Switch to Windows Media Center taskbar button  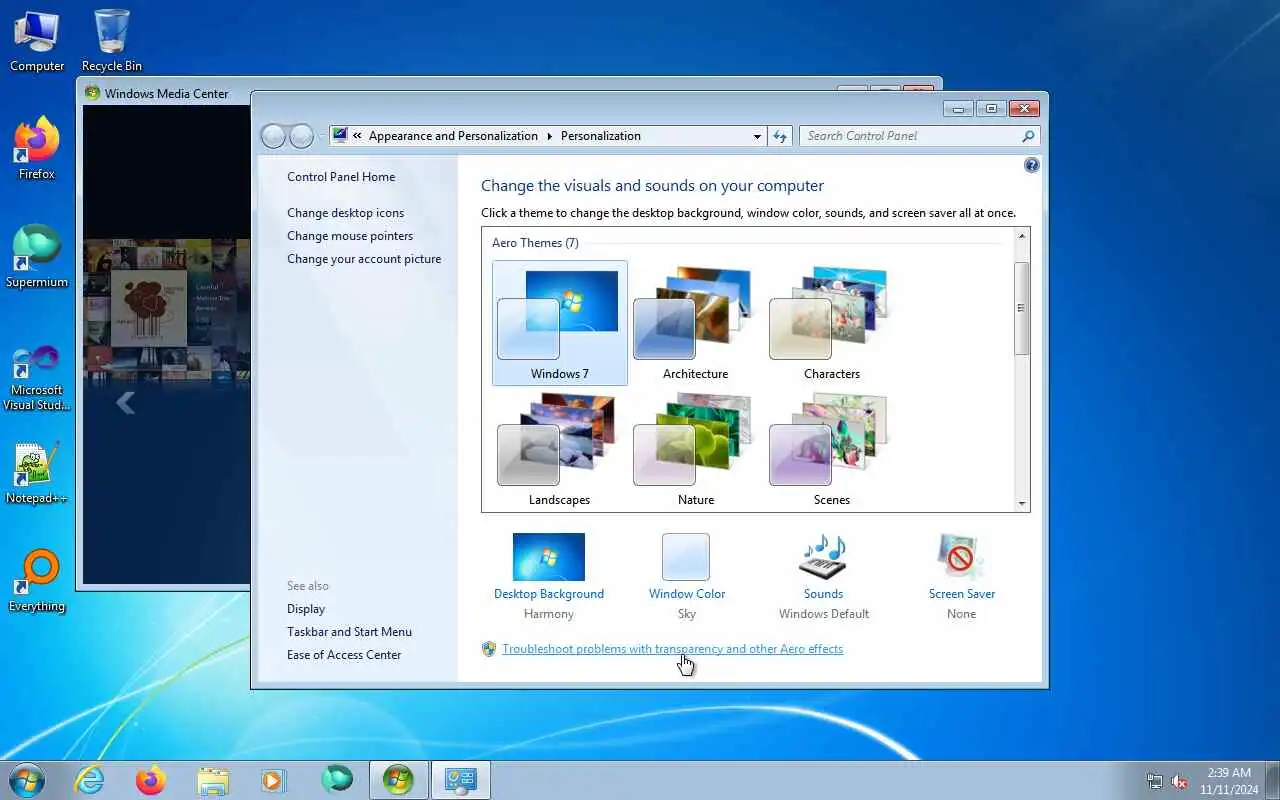point(398,780)
